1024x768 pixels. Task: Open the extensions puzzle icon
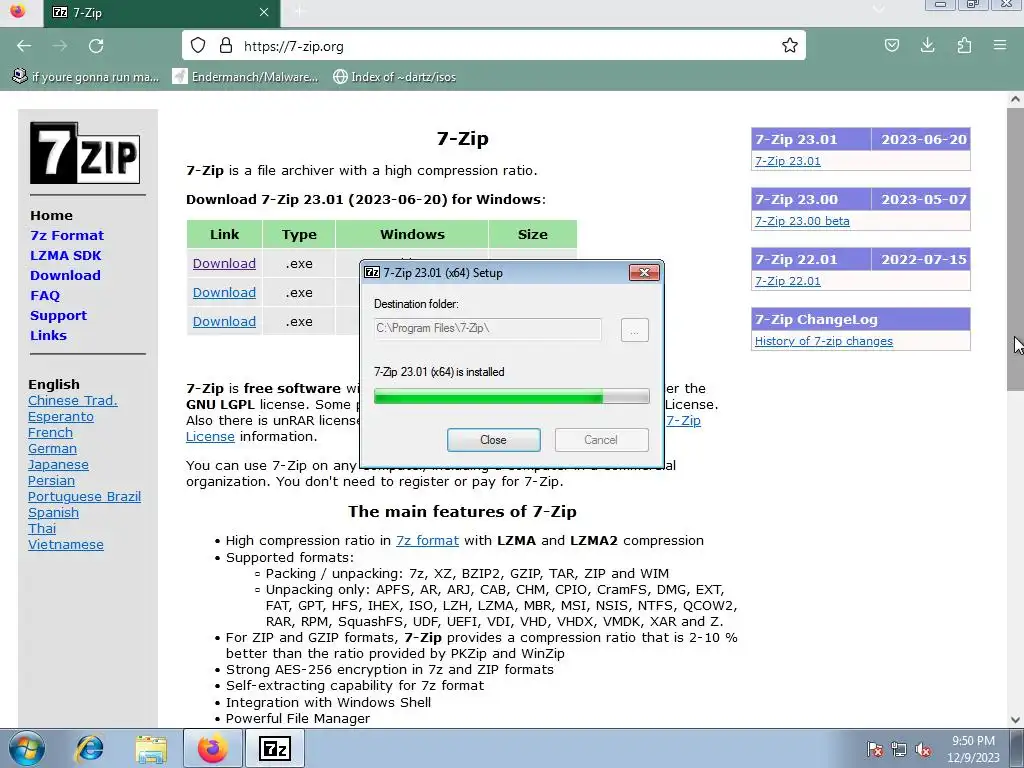coord(964,46)
